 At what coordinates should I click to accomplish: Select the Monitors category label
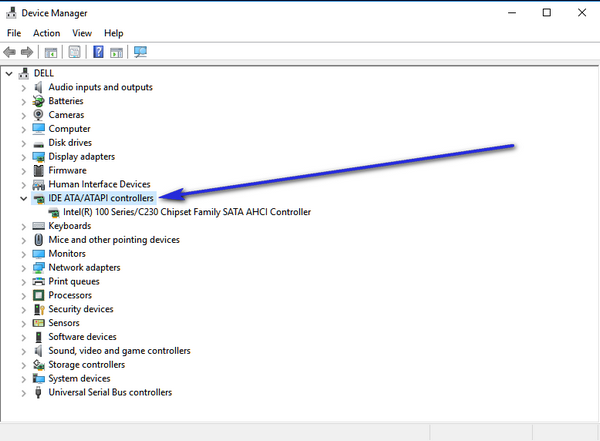[67, 253]
